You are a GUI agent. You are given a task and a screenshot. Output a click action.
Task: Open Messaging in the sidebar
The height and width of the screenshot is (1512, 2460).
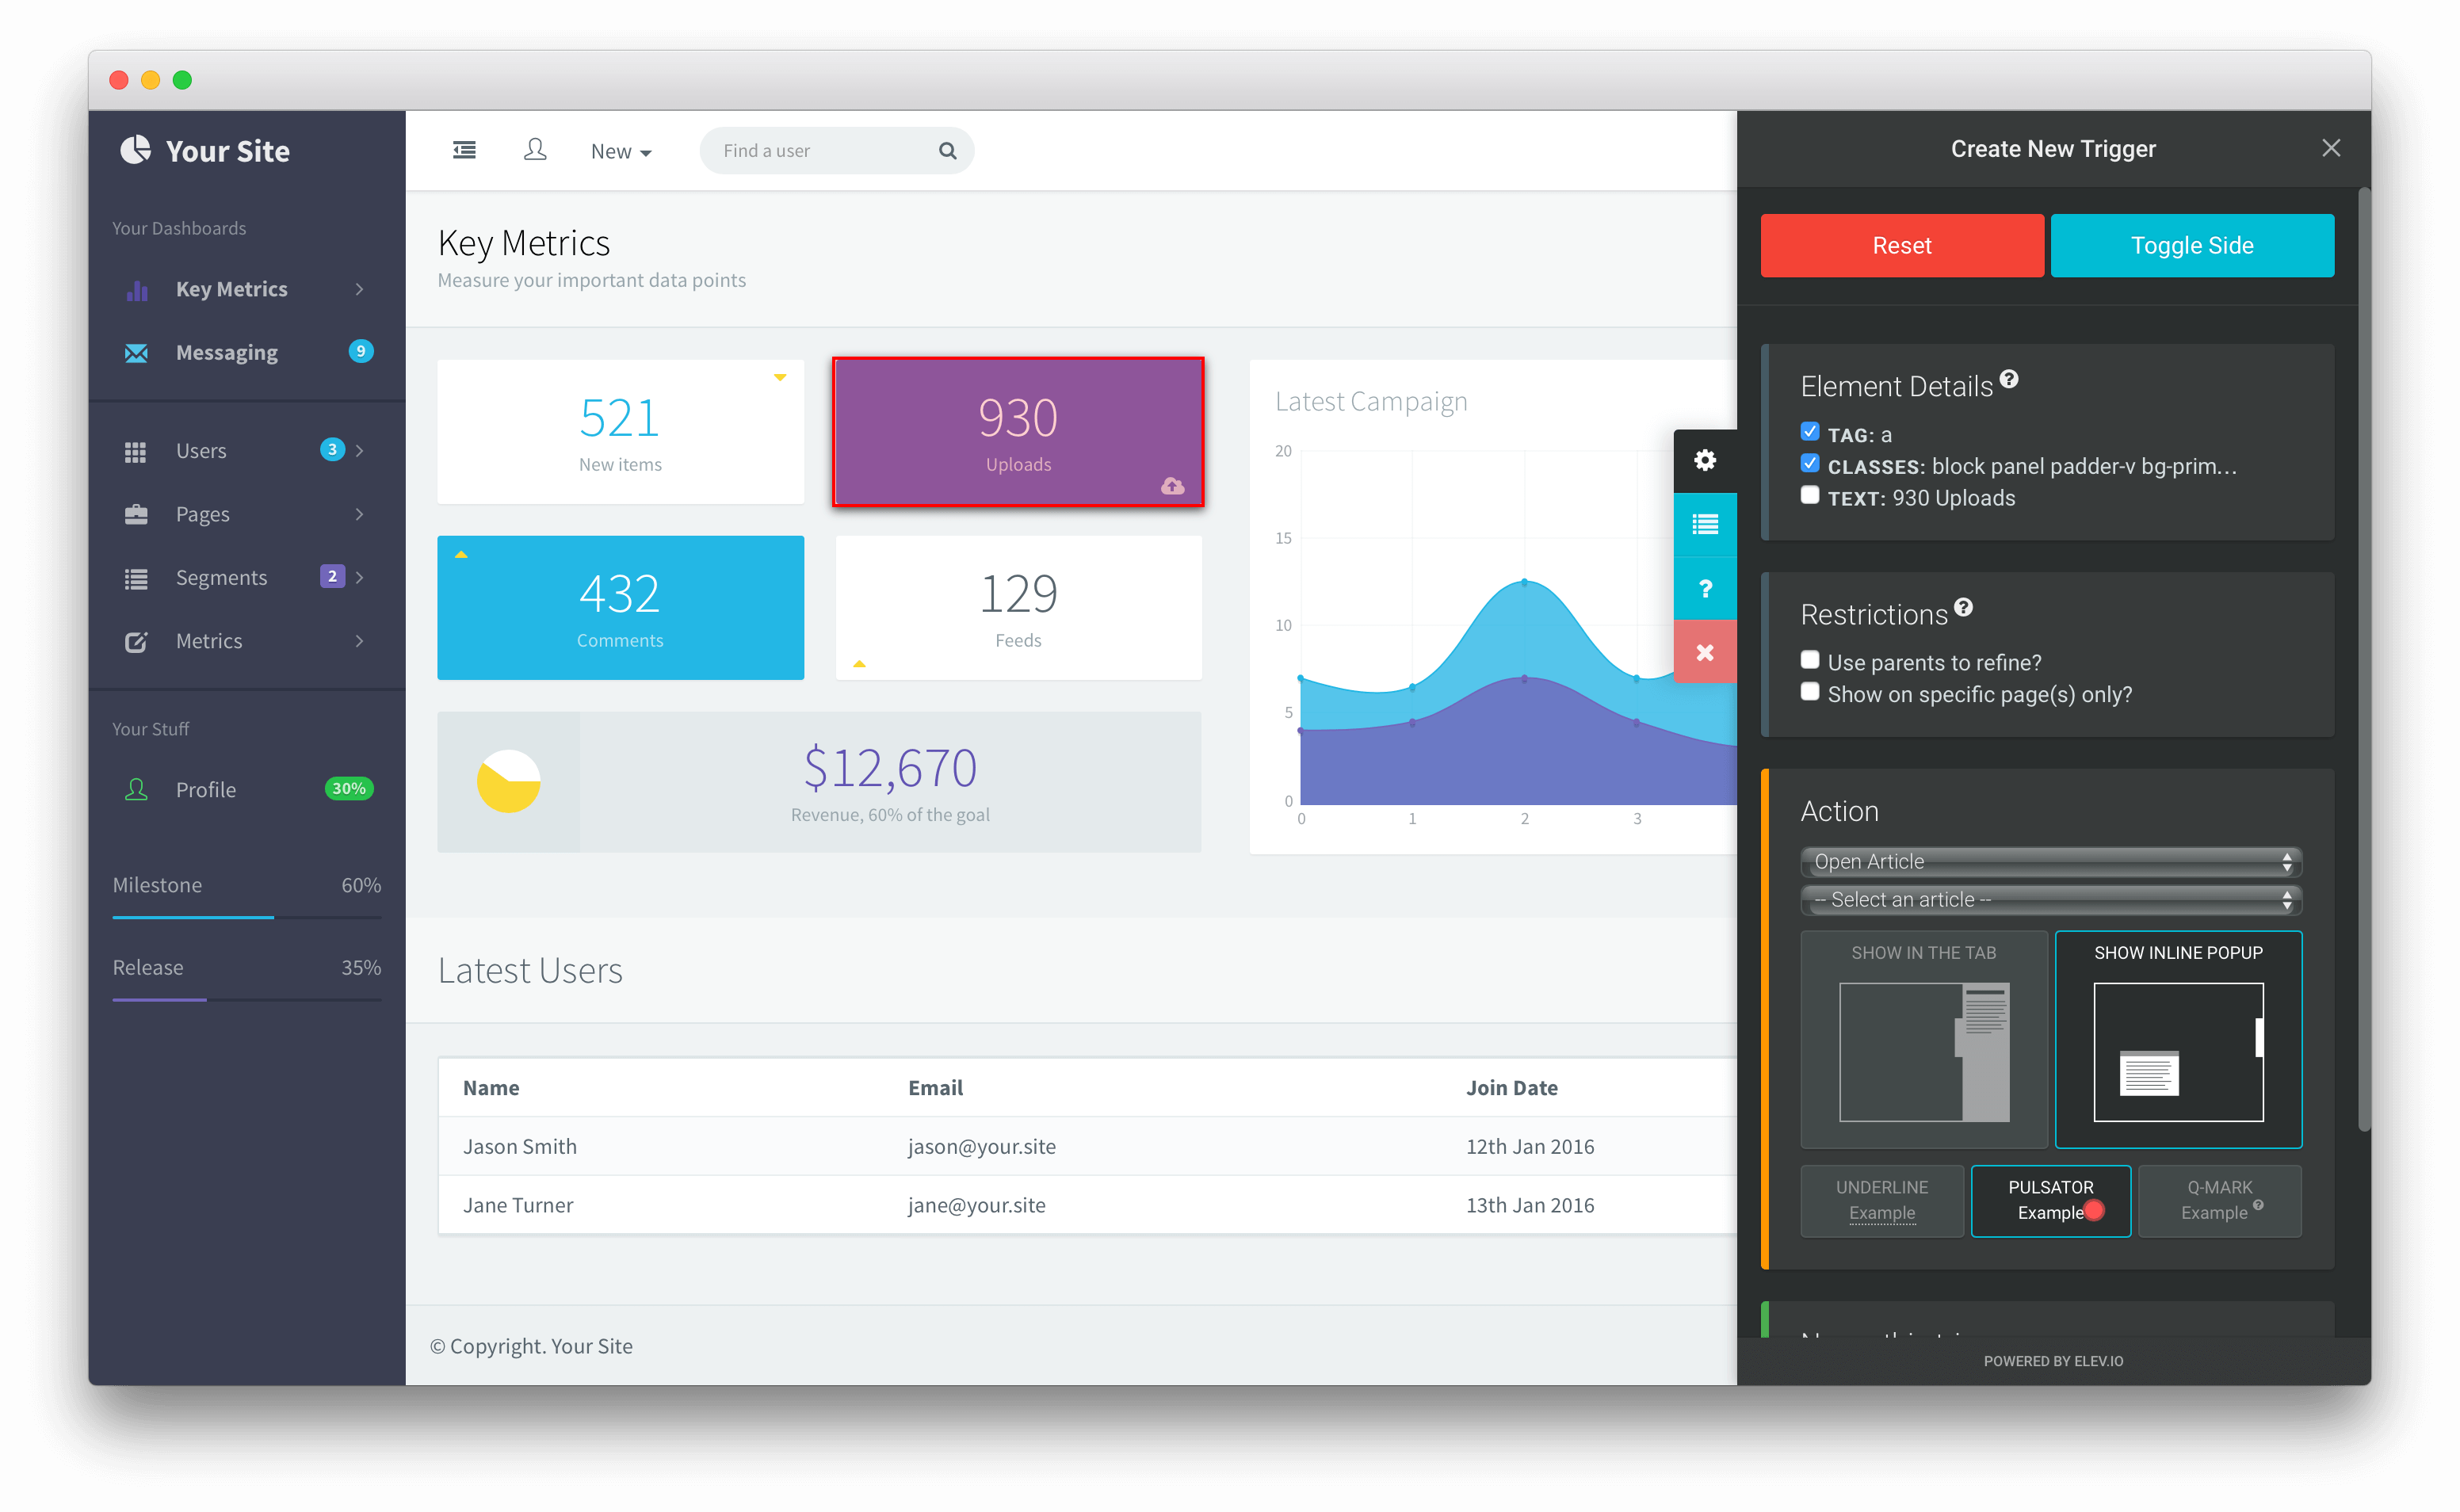227,352
